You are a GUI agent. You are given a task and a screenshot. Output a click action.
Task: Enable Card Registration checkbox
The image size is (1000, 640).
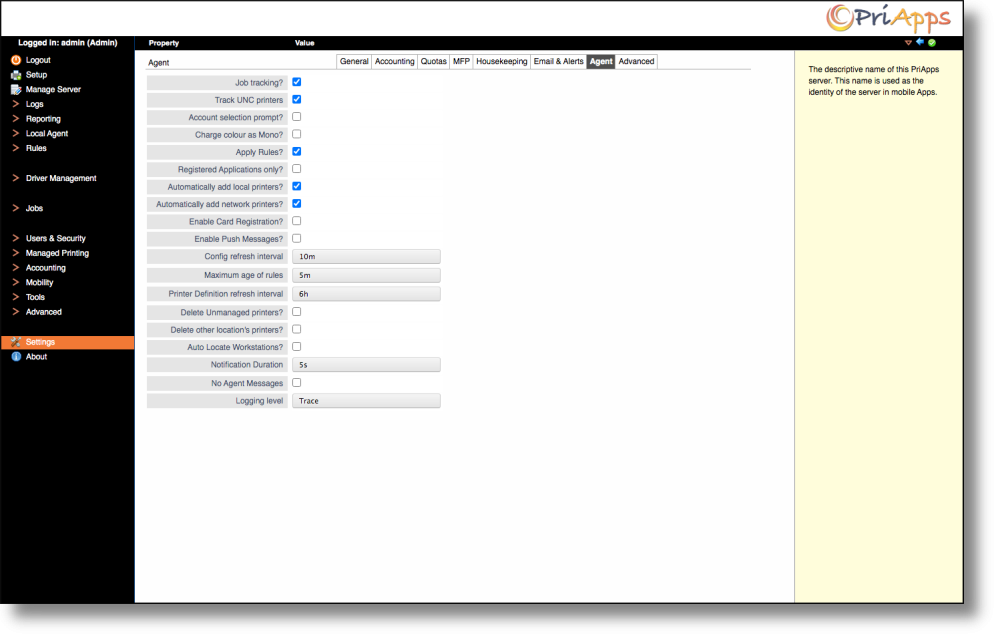pos(297,221)
